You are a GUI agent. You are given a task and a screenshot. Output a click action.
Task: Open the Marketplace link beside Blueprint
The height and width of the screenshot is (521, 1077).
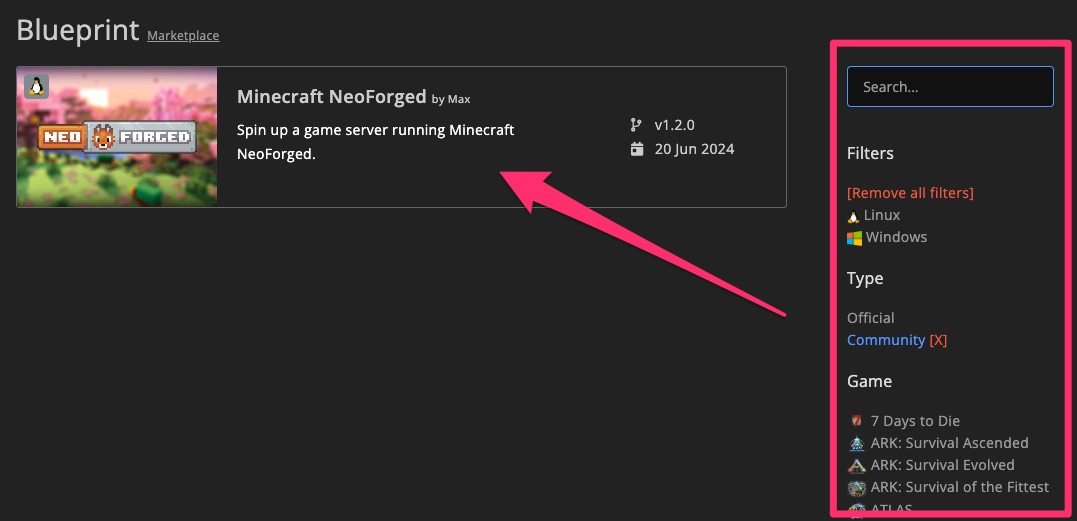click(x=183, y=36)
